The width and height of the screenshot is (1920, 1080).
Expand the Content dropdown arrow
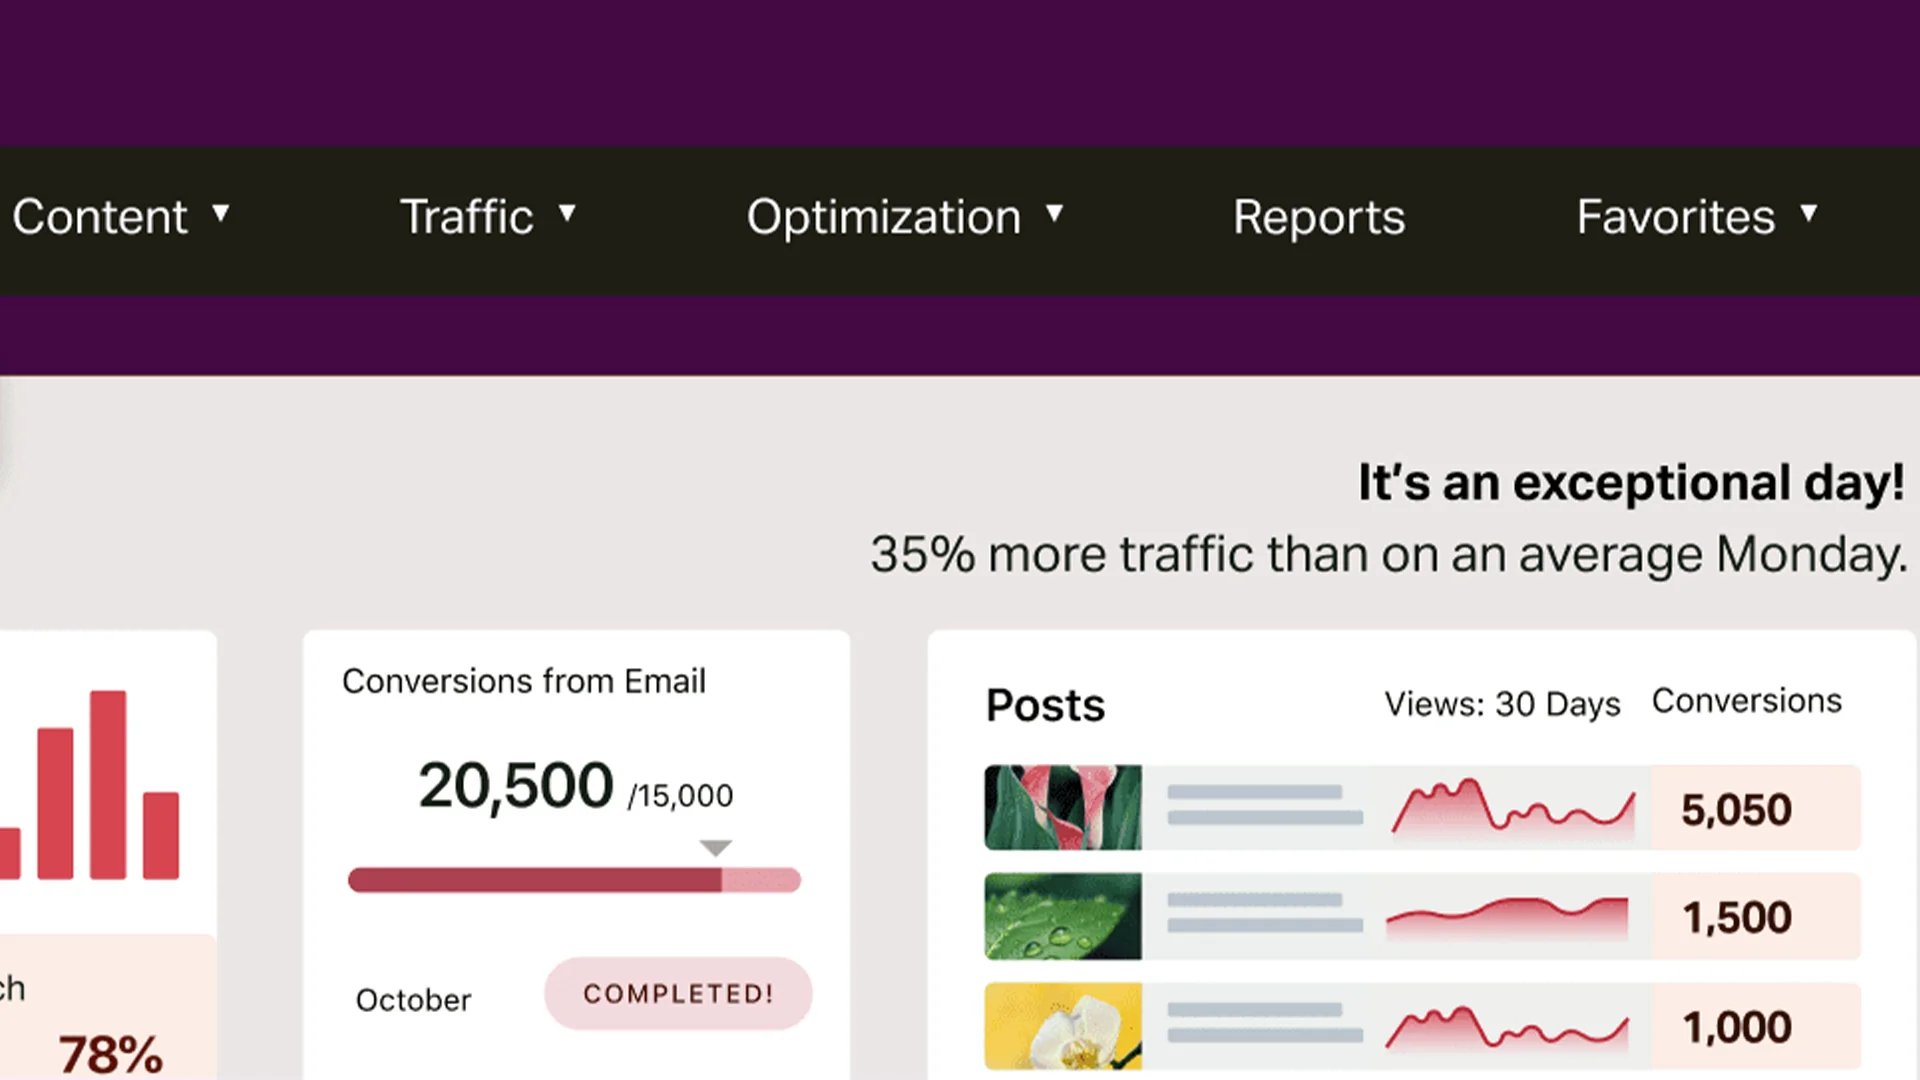coord(221,213)
